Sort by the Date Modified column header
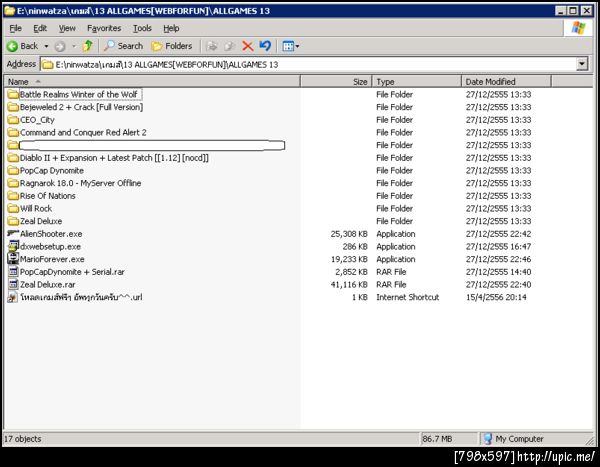The width and height of the screenshot is (600, 467). (x=506, y=82)
